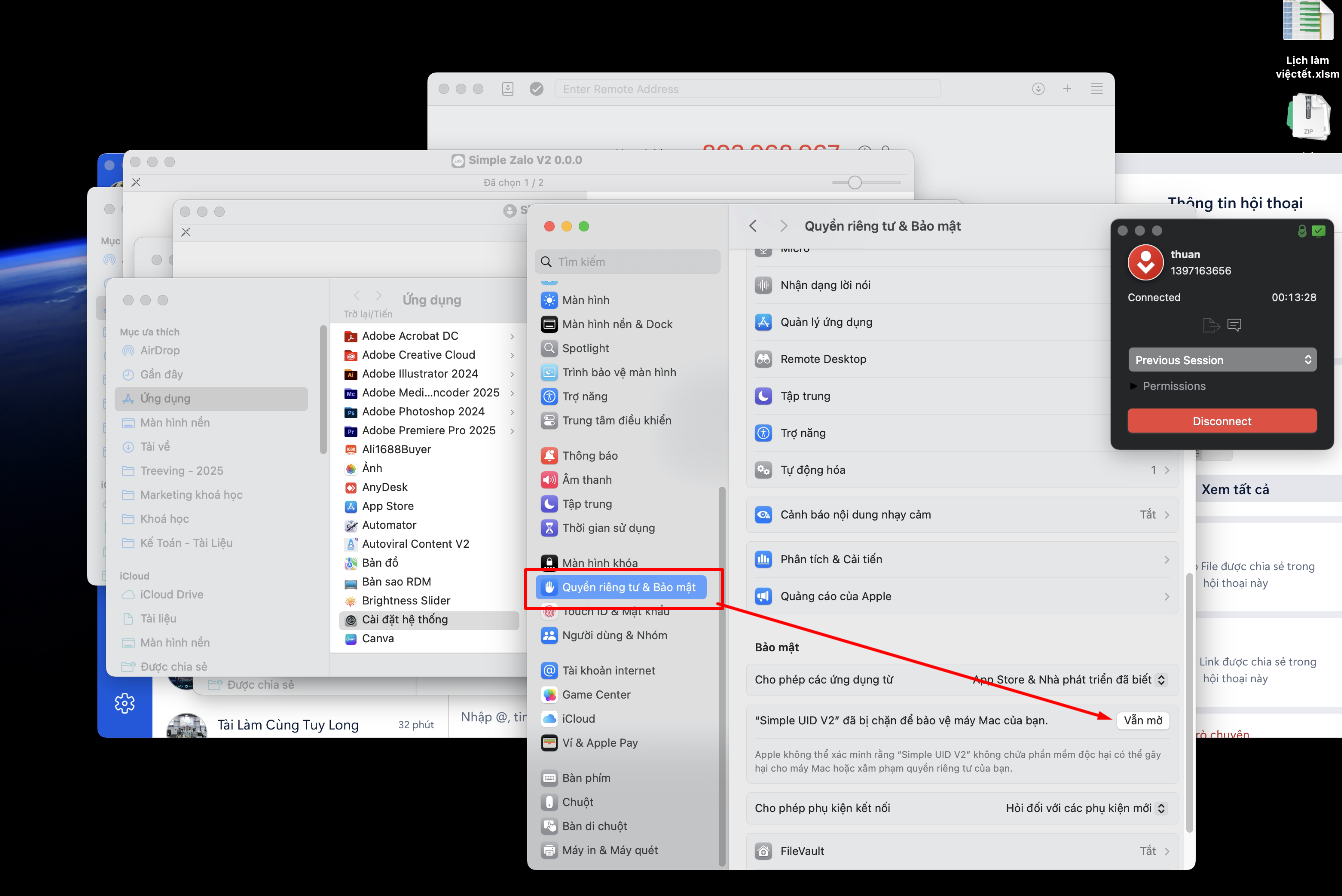Click Vẫn mở button for Simple UID V2
Viewport: 1342px width, 896px height.
(1143, 720)
